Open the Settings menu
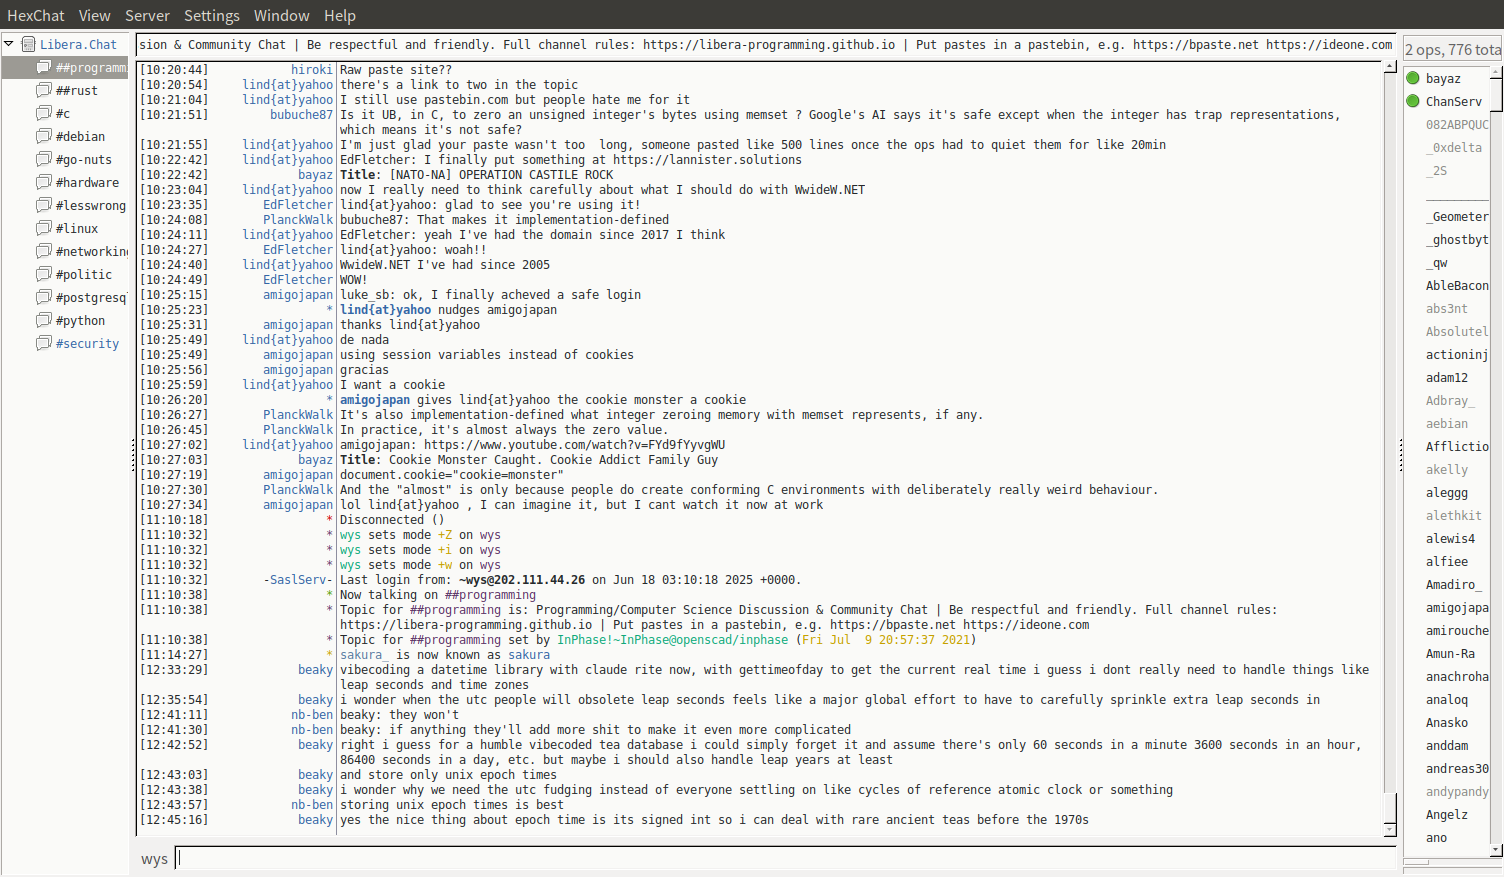Image resolution: width=1504 pixels, height=877 pixels. (211, 15)
